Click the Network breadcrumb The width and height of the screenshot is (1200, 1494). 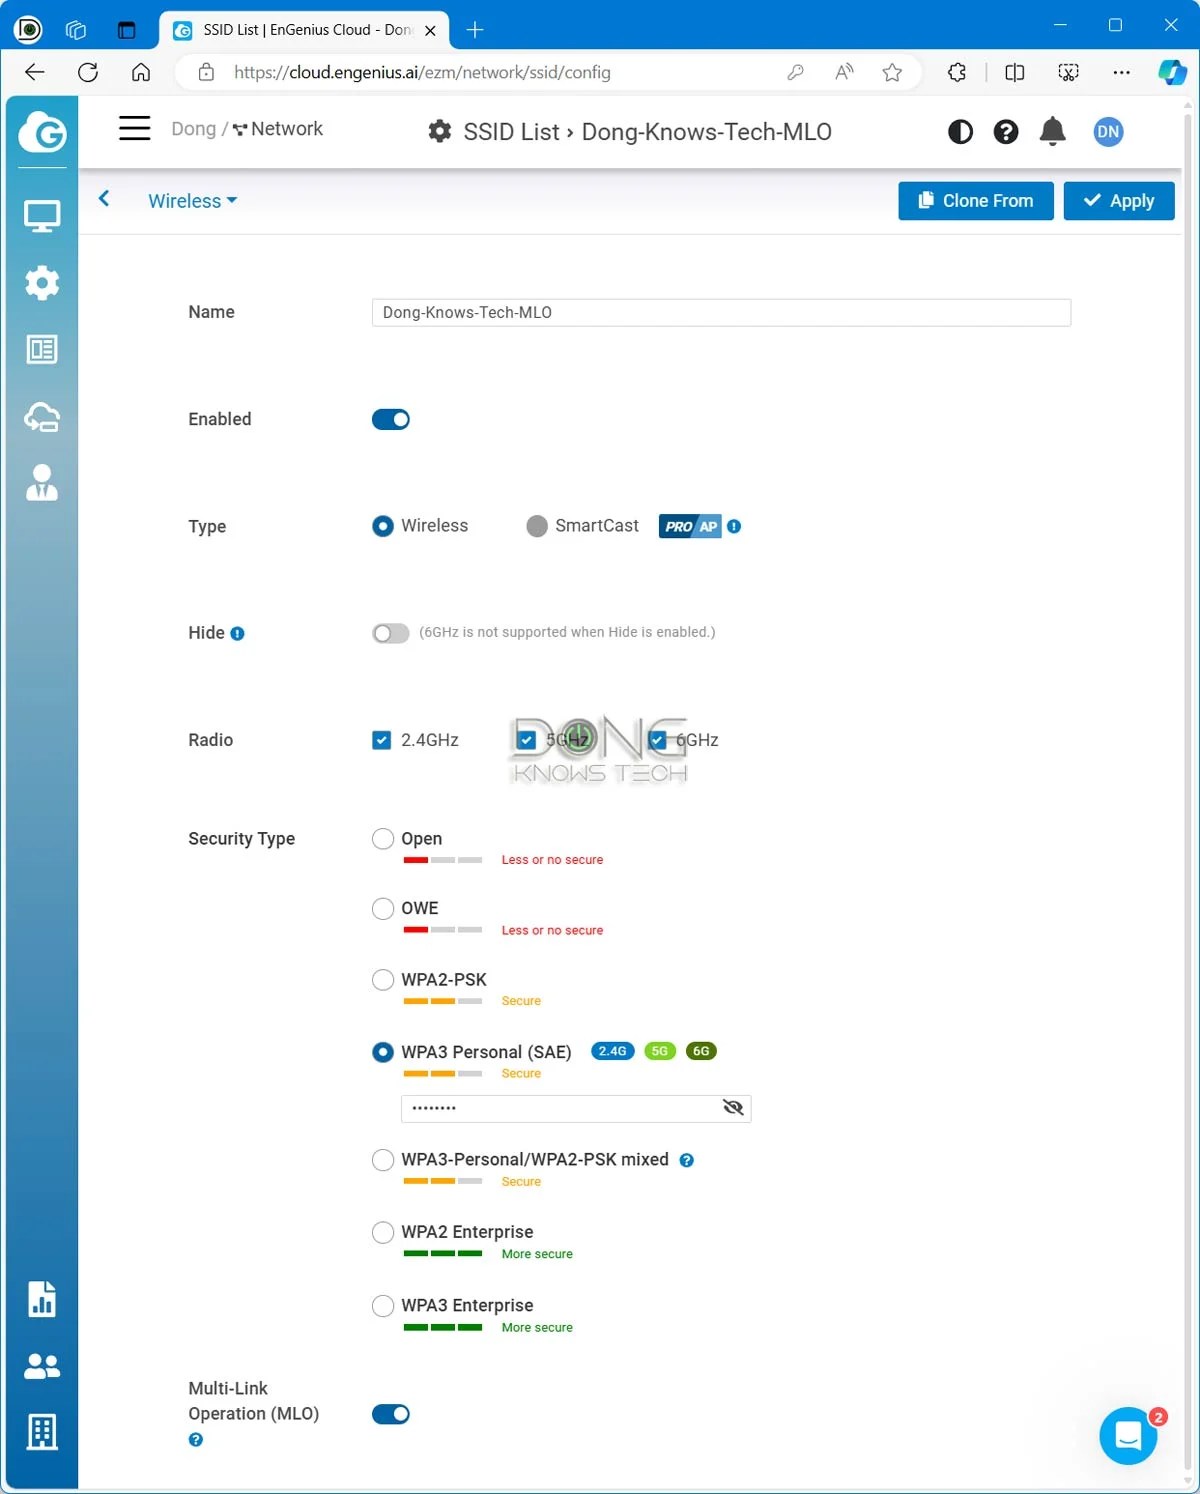278,129
